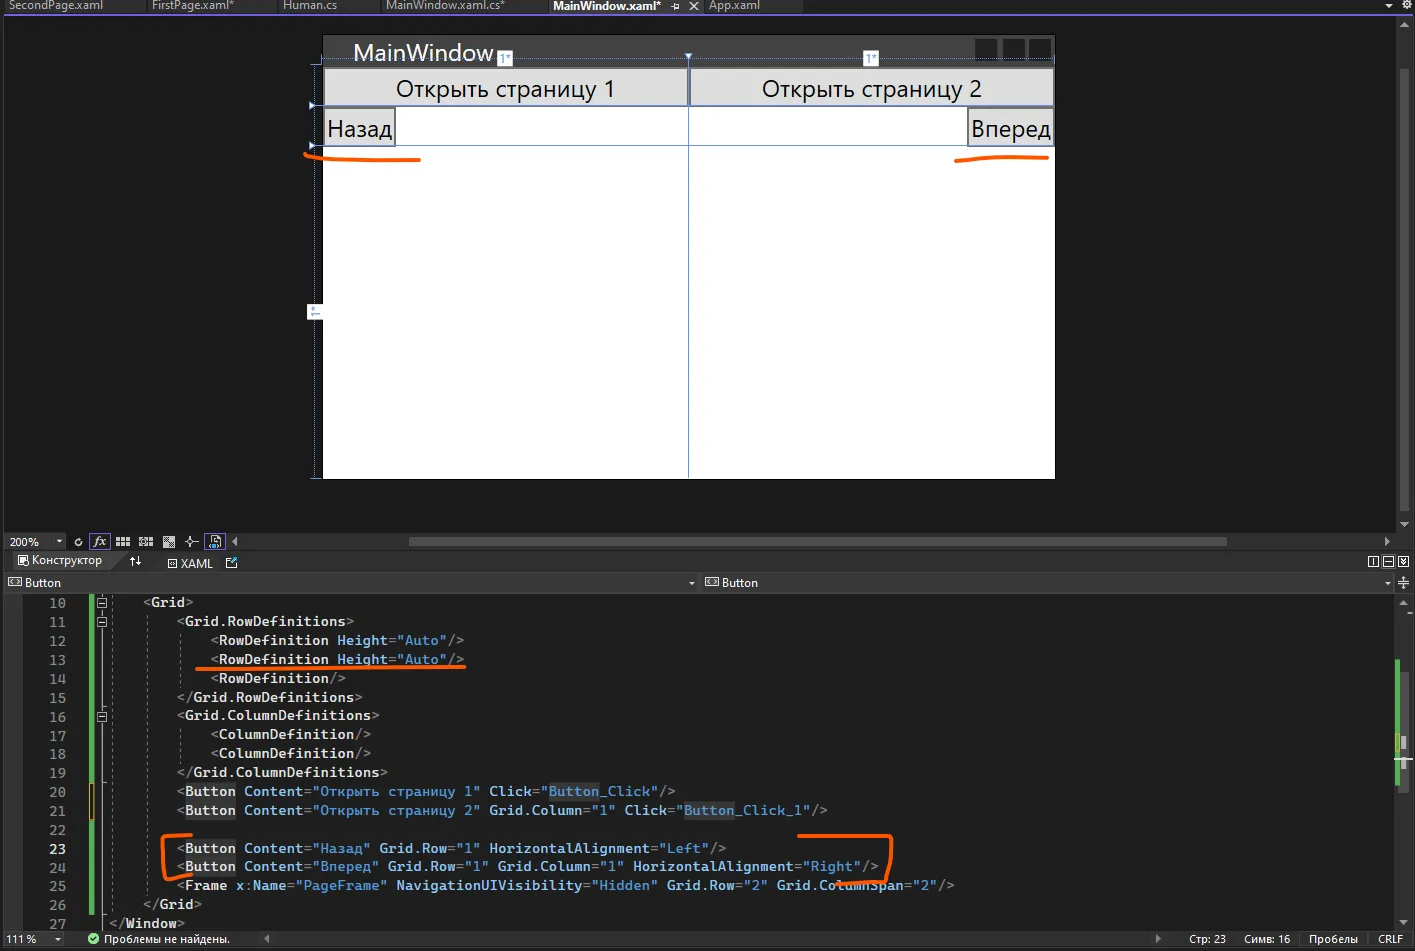
Task: Open the left Button element dropdown
Action: pos(692,583)
